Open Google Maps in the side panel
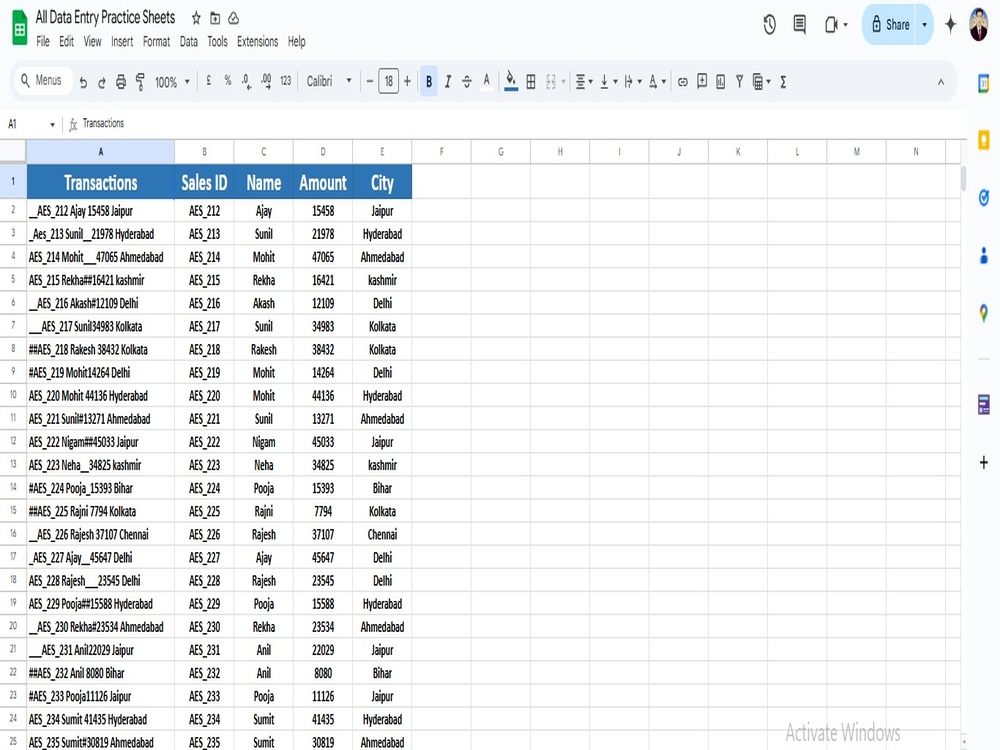The width and height of the screenshot is (1000, 750). click(983, 313)
